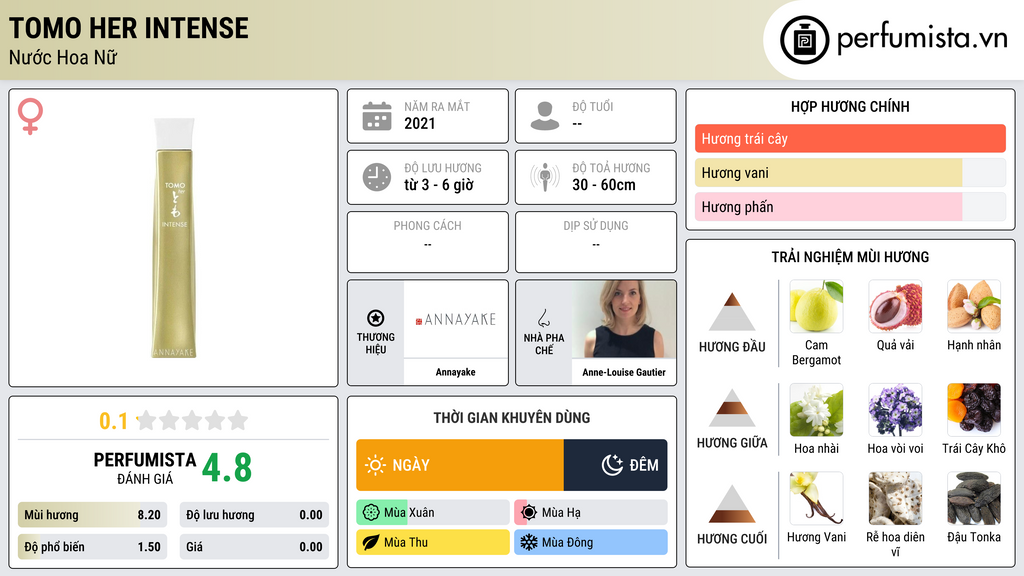Click the Rễ hoa diên vĩ note image
Viewport: 1024px width, 576px height.
click(x=895, y=498)
